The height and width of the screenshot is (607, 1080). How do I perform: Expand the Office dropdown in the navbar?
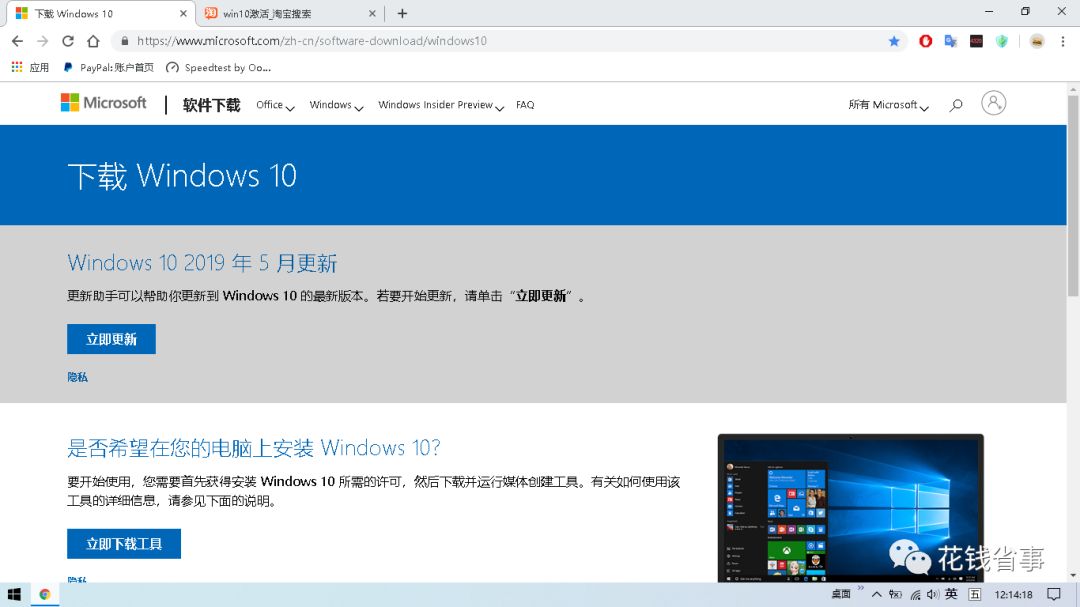pos(272,103)
